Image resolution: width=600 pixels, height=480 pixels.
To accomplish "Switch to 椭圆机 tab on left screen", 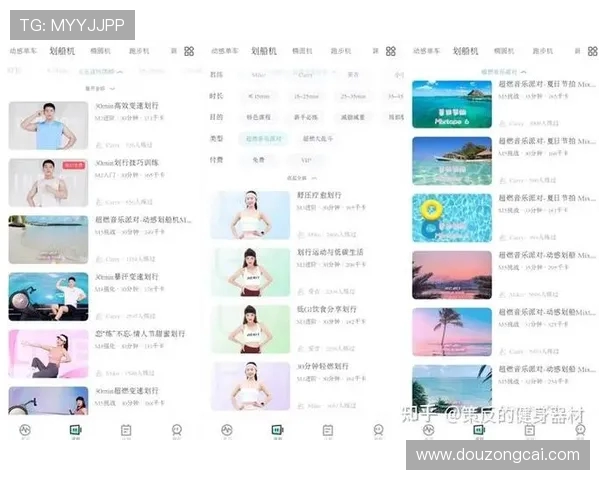I will point(101,51).
